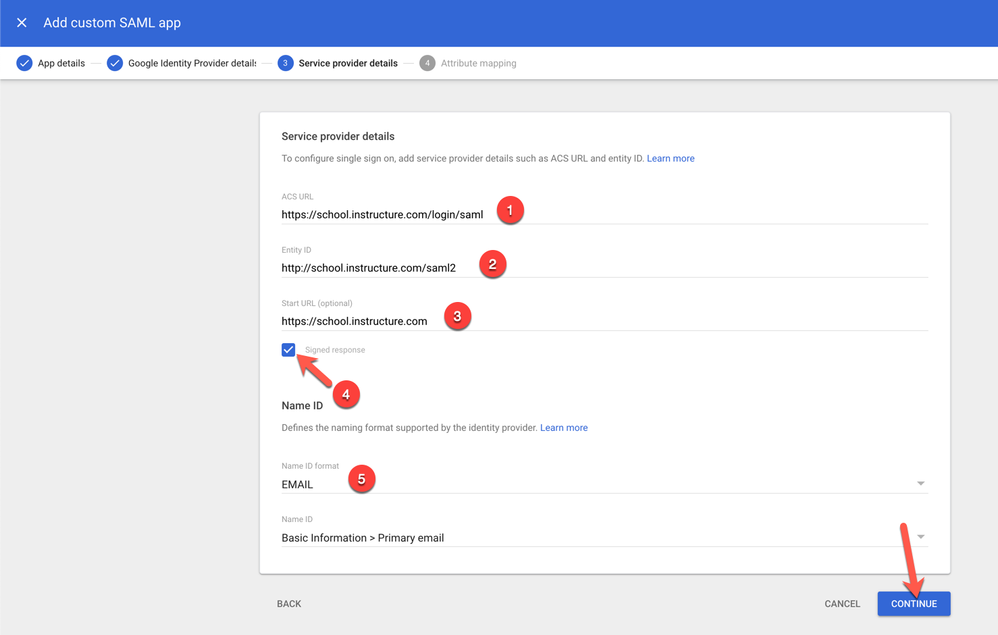Image resolution: width=998 pixels, height=635 pixels.
Task: Click the step 4 number circle
Action: click(427, 63)
